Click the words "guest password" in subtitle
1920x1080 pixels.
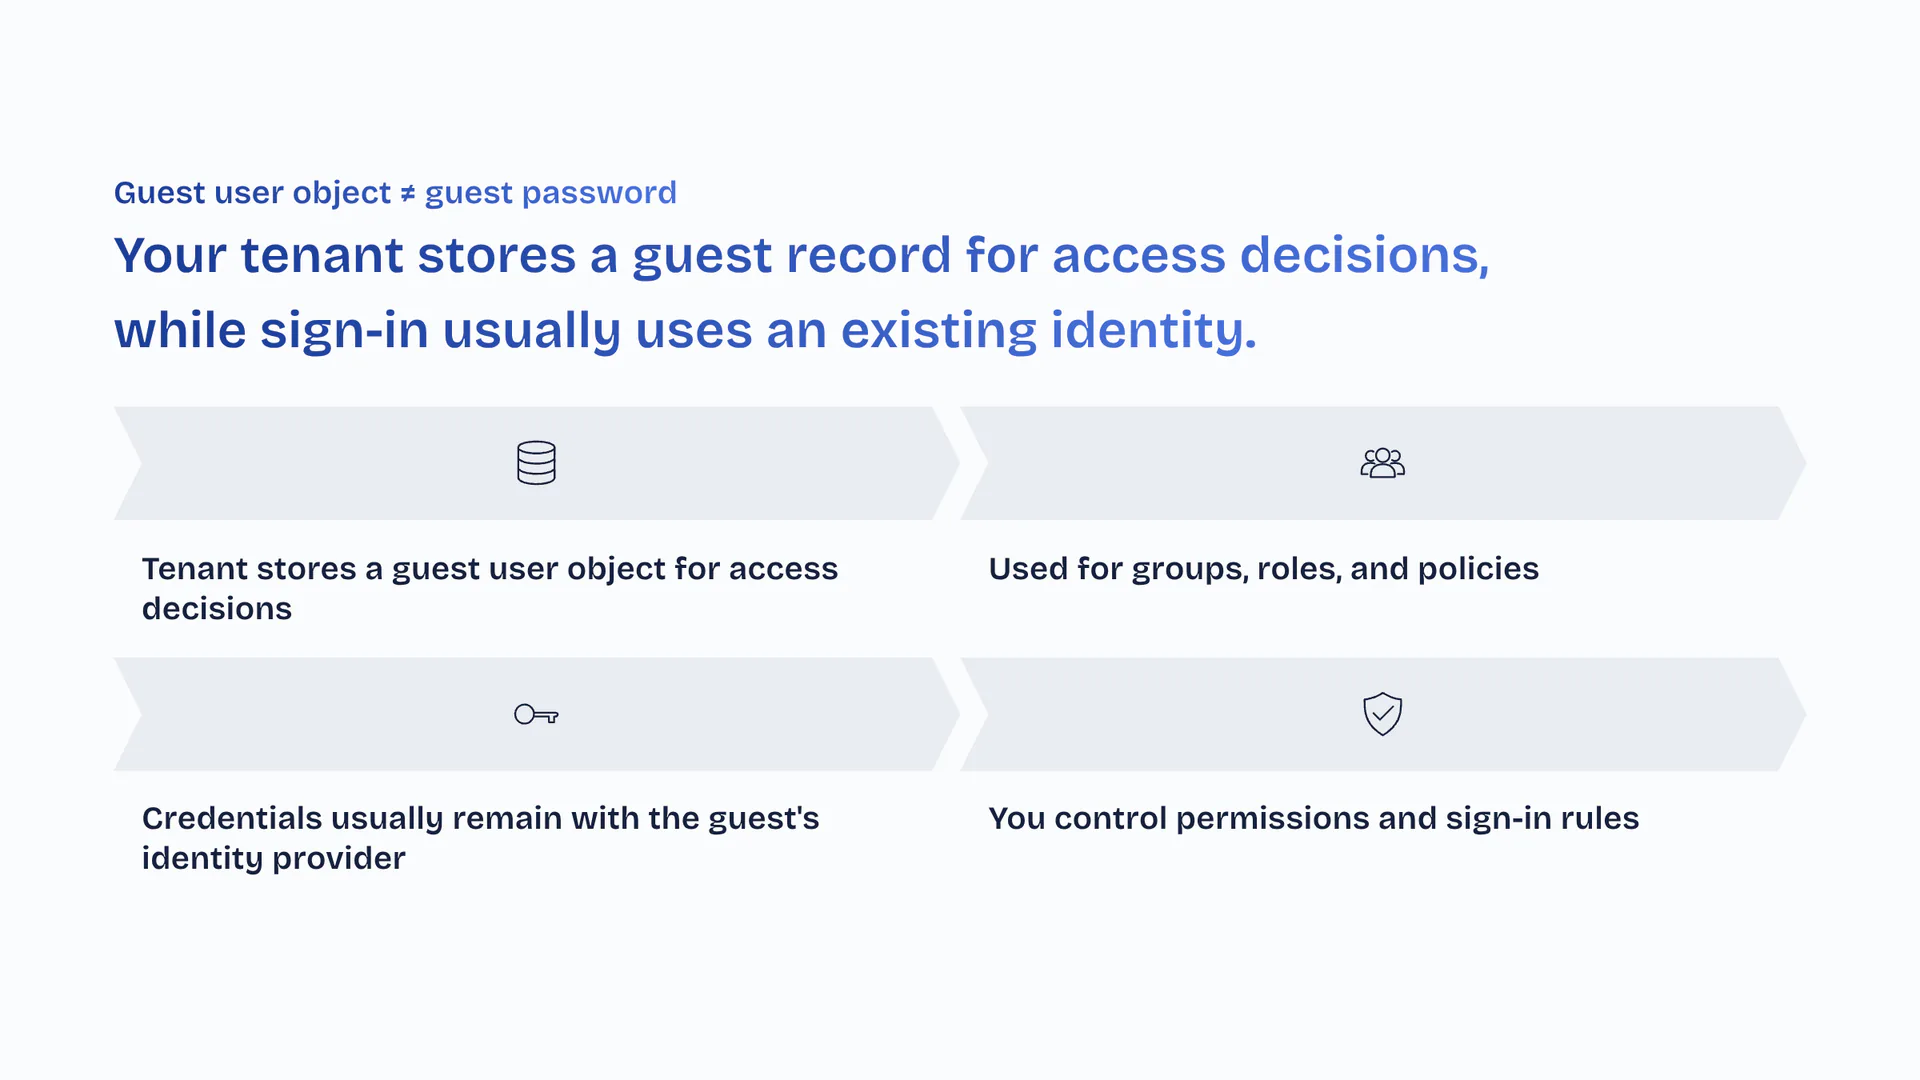pos(550,193)
